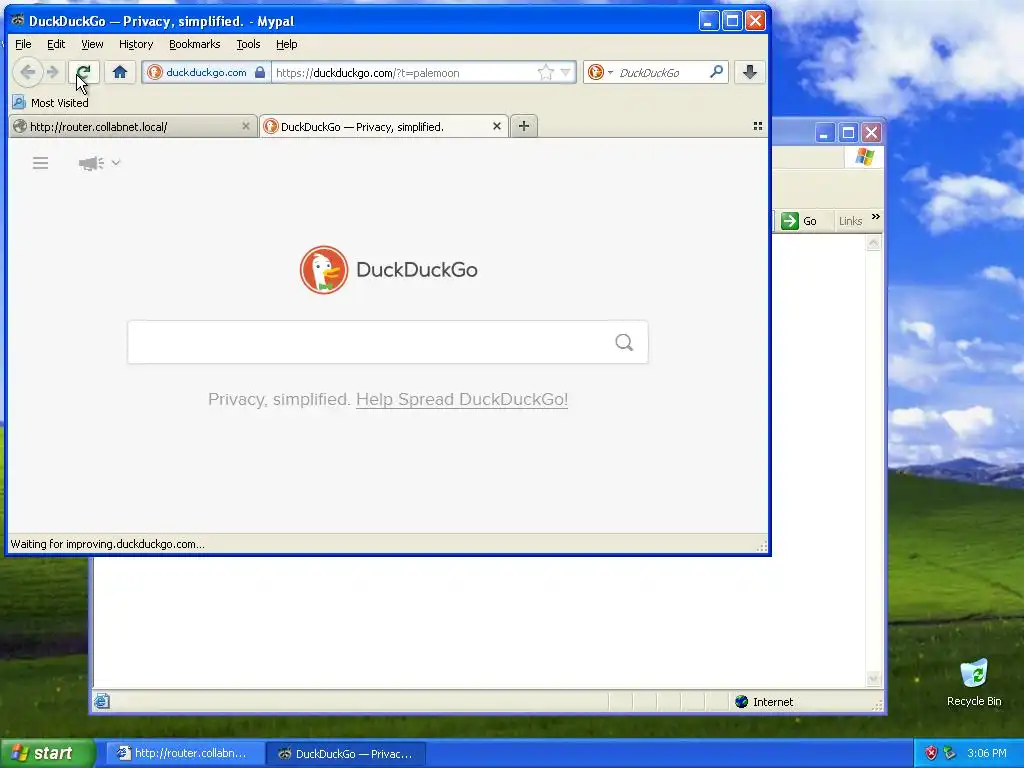Viewport: 1024px width, 768px height.
Task: Click scroll up arrow in Internet Explorer window
Action: (x=874, y=244)
